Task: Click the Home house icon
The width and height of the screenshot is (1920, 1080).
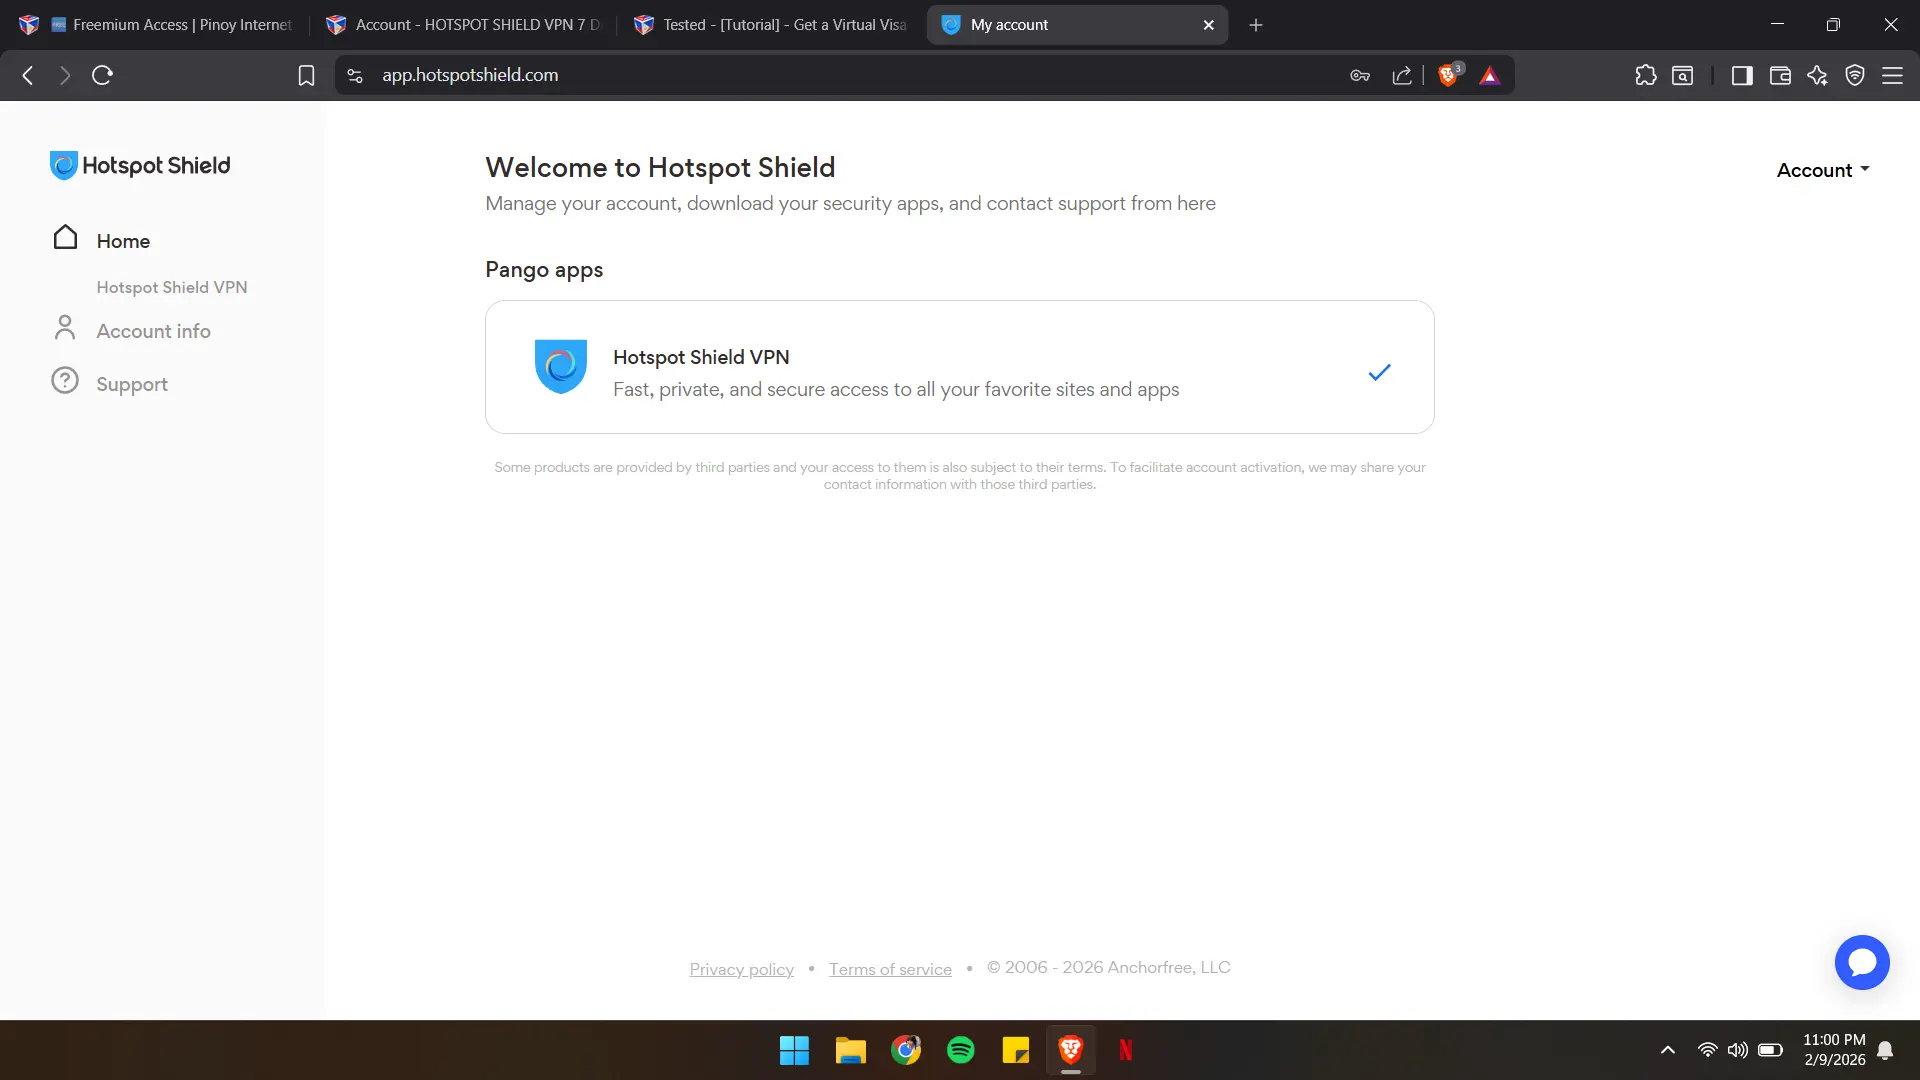Action: coord(65,237)
